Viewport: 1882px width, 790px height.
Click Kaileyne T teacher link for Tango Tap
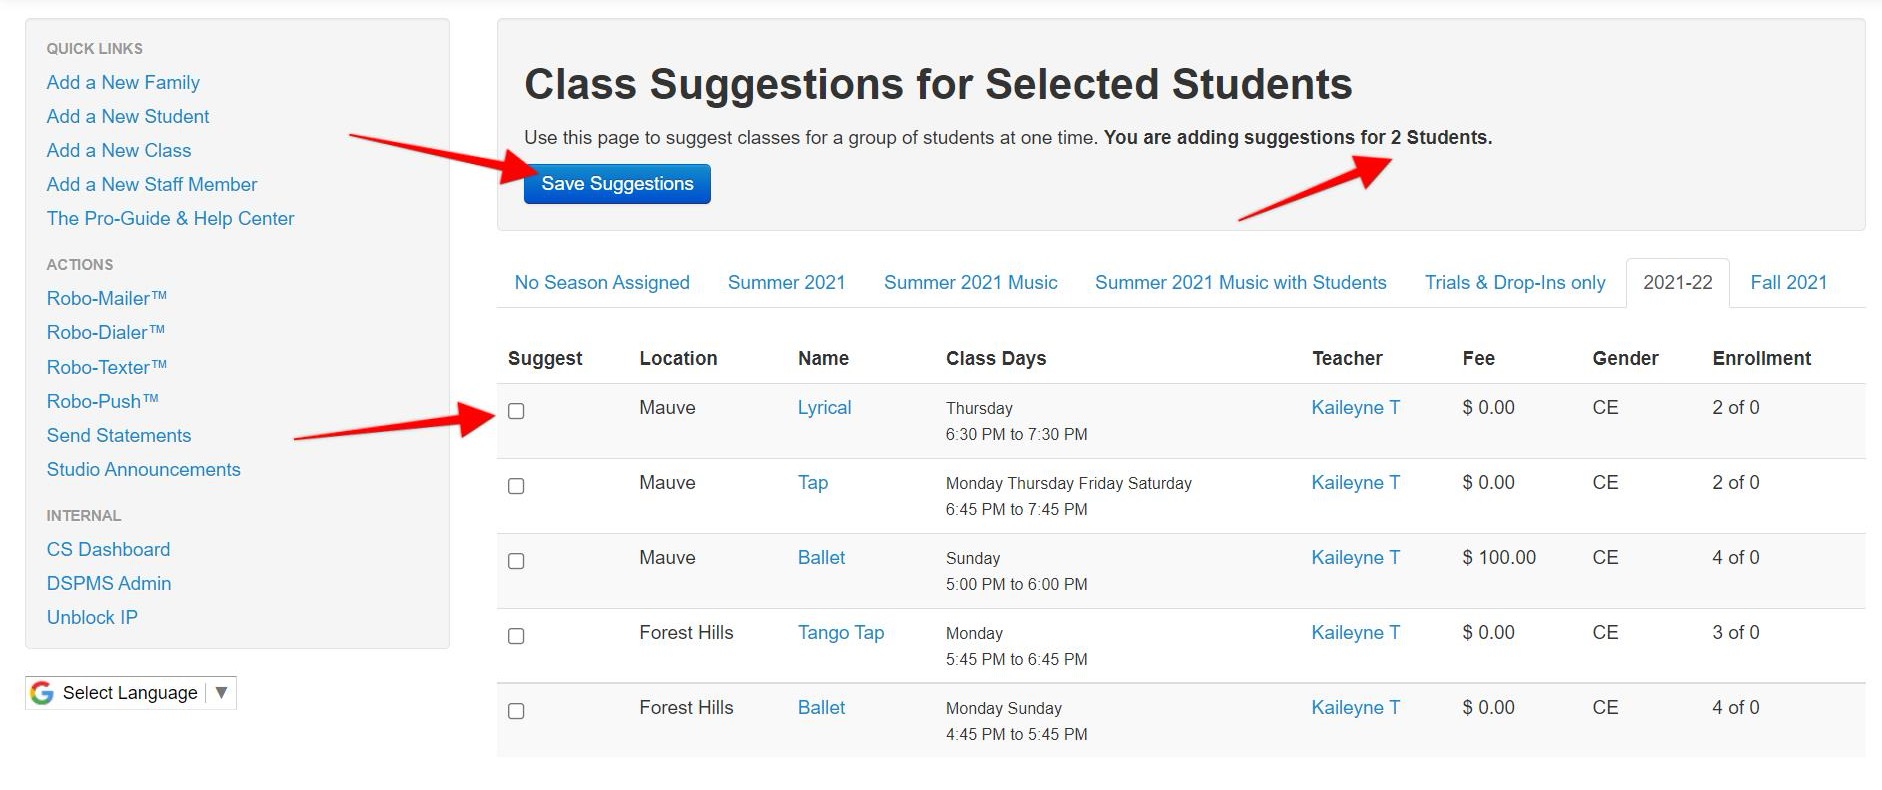pos(1355,633)
